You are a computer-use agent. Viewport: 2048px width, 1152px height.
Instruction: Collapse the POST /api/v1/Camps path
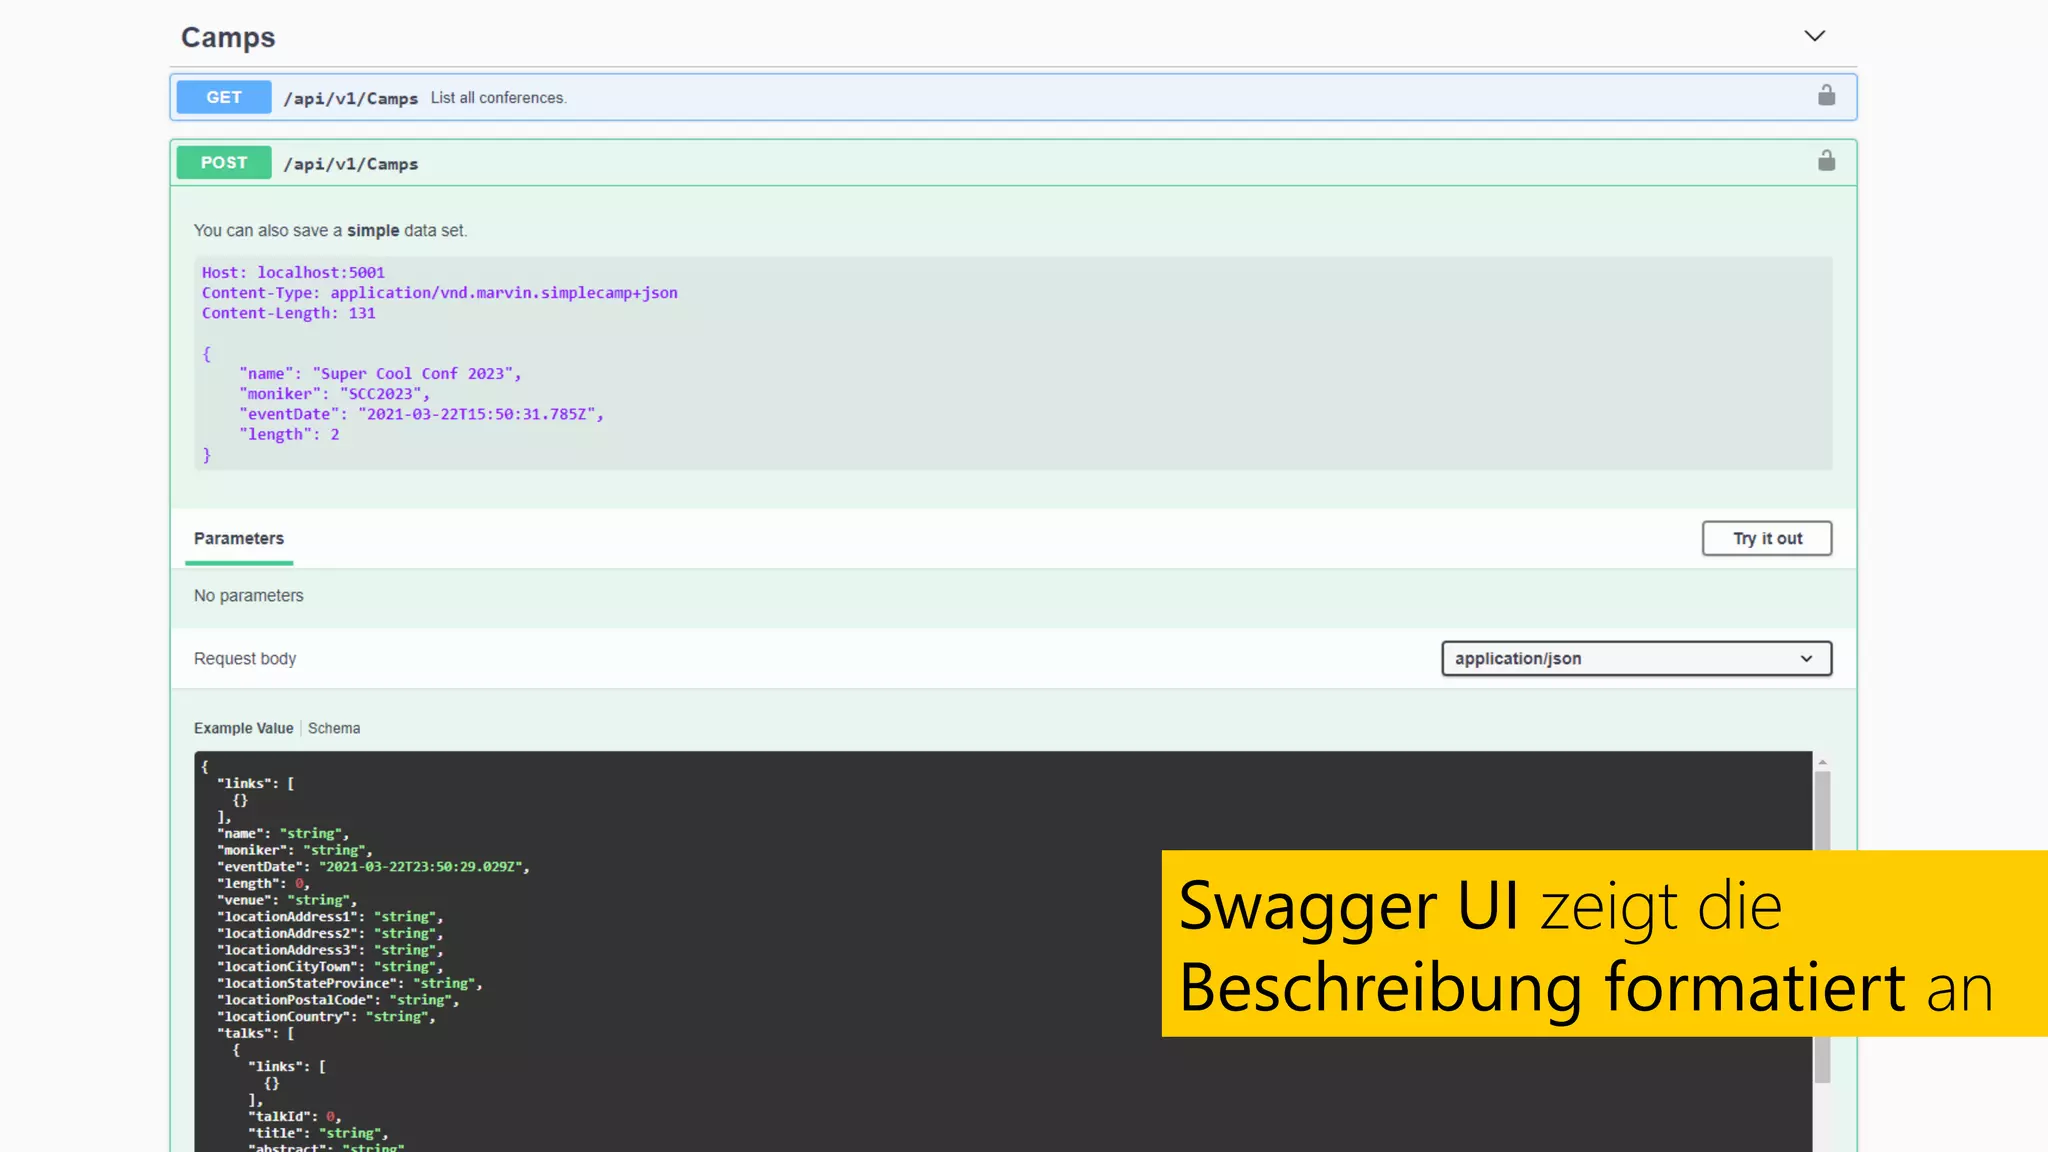(350, 164)
